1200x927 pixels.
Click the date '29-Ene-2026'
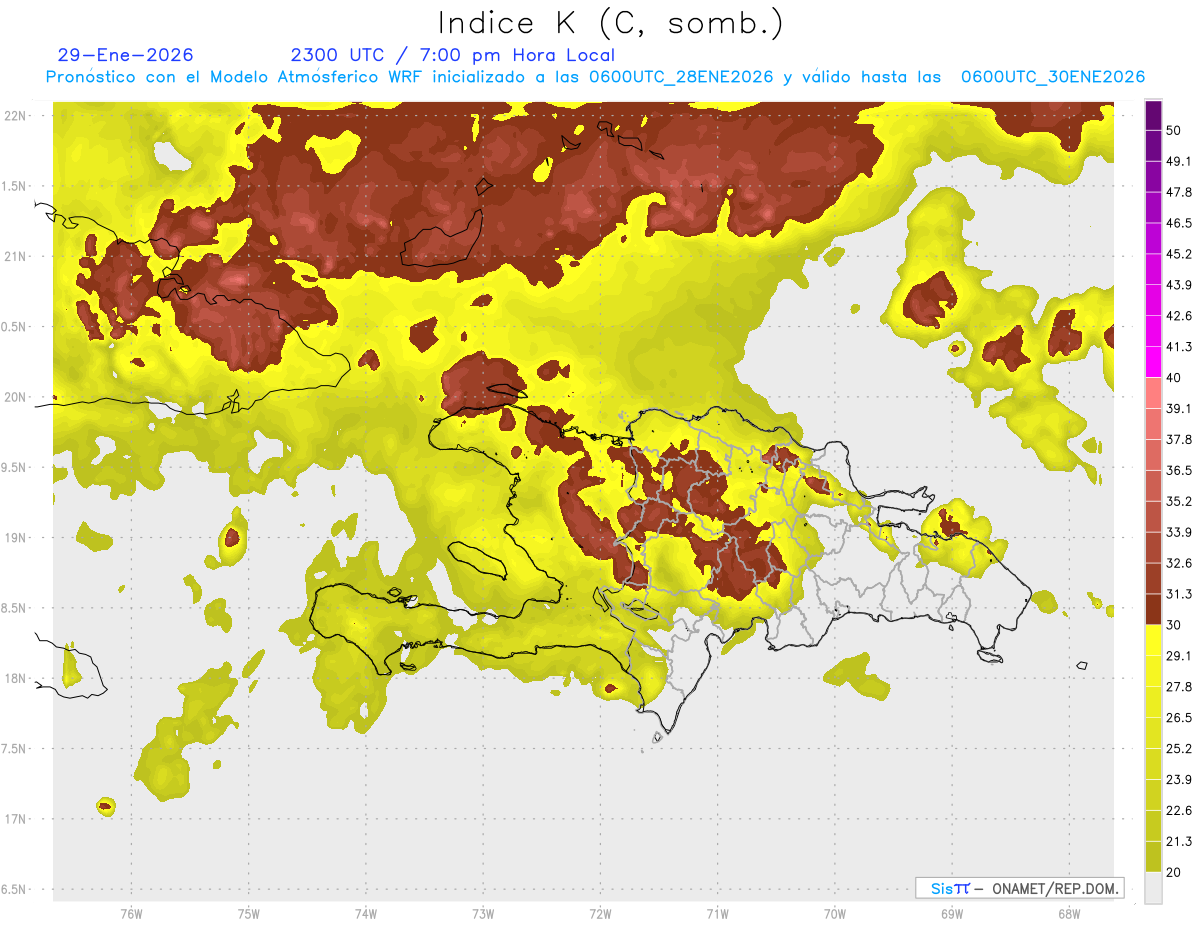click(126, 55)
